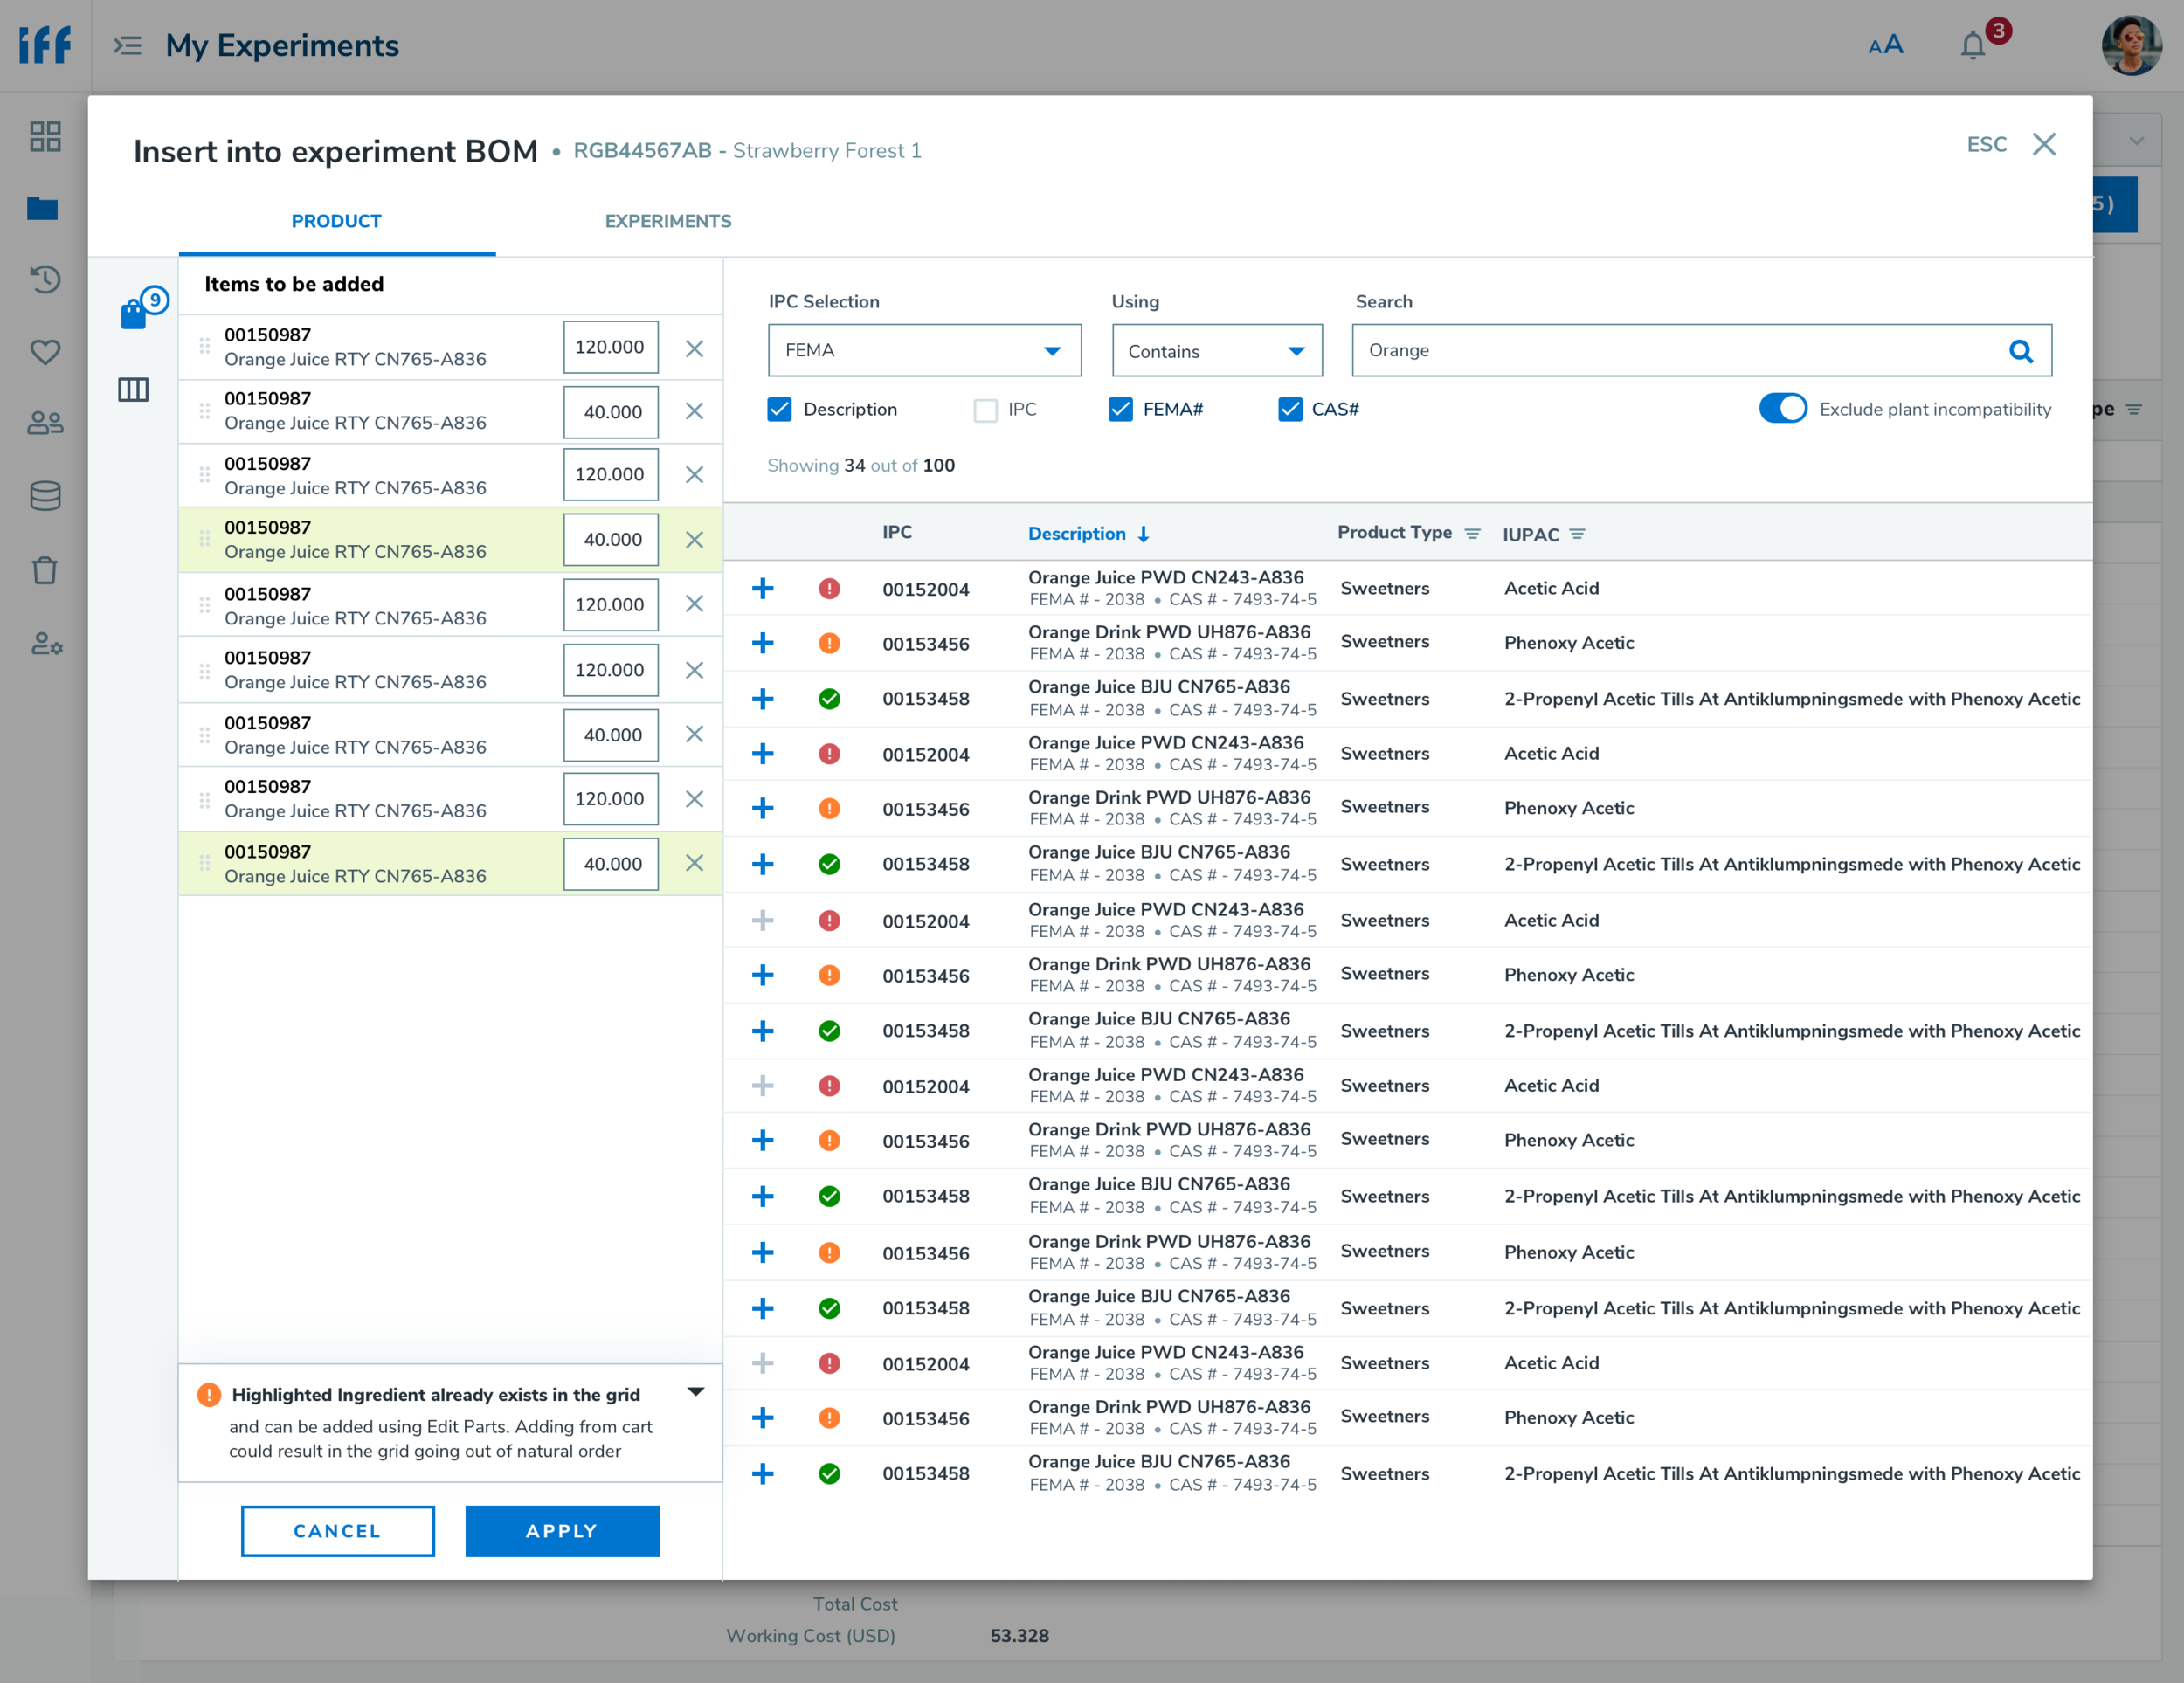Select the PRODUCT tab

click(336, 221)
